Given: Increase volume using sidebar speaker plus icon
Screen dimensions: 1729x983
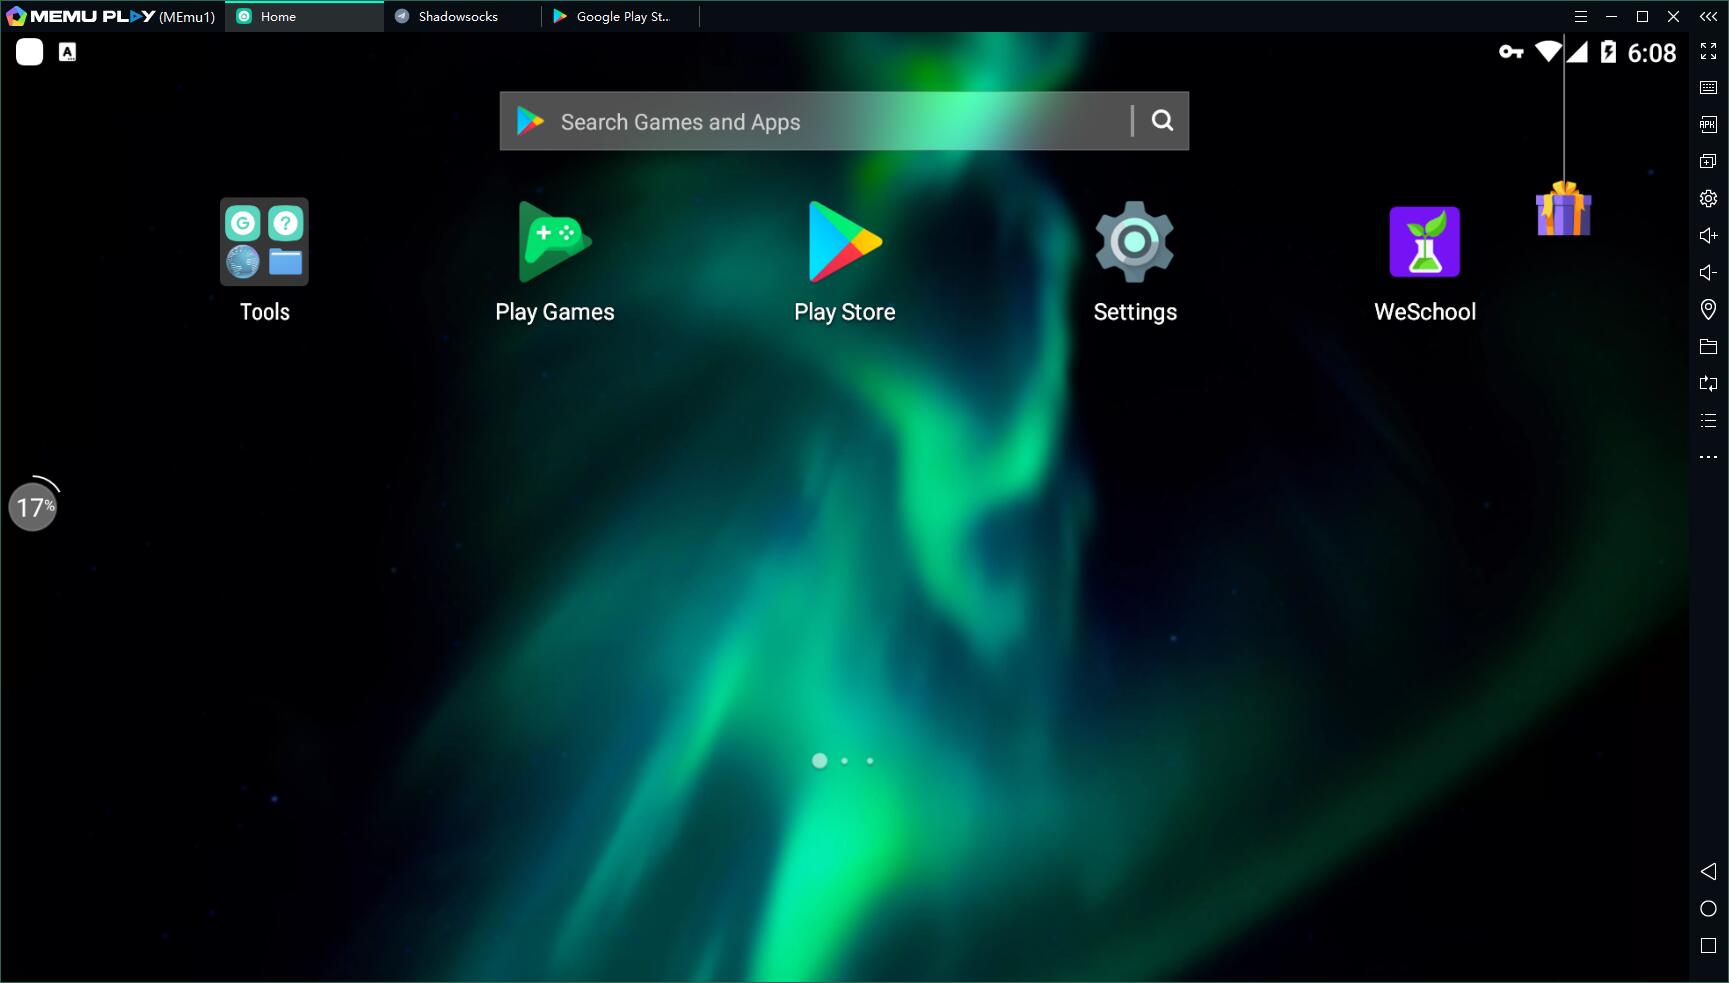Looking at the screenshot, I should pyautogui.click(x=1708, y=236).
